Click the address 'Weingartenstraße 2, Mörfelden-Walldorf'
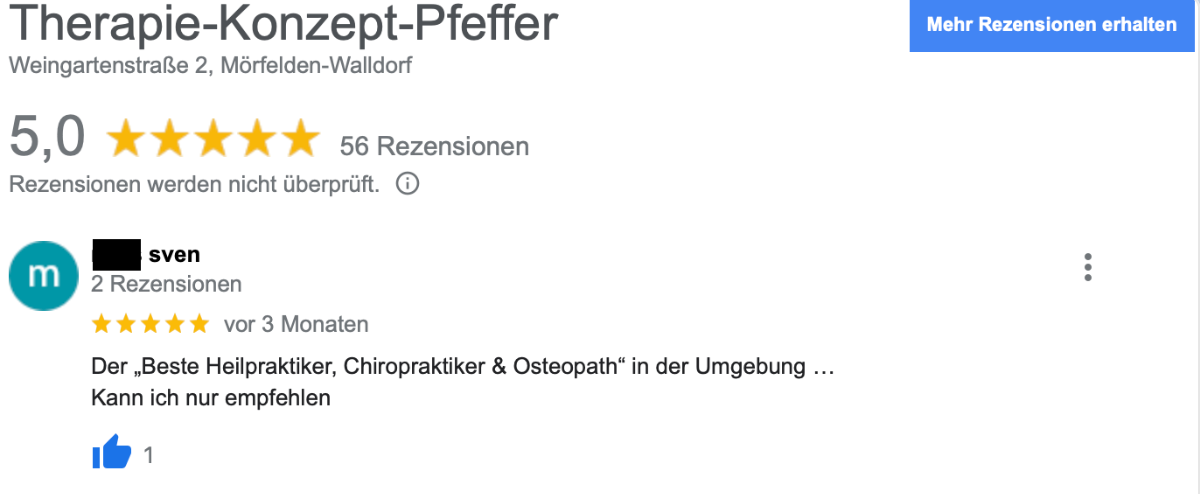Image resolution: width=1200 pixels, height=494 pixels. coord(210,66)
